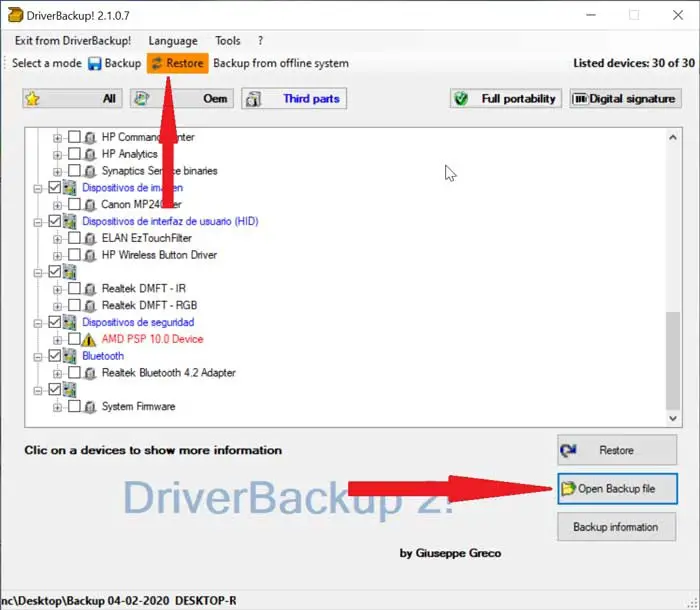Image resolution: width=700 pixels, height=610 pixels.
Task: Close the DriverBackup window
Action: coord(678,15)
